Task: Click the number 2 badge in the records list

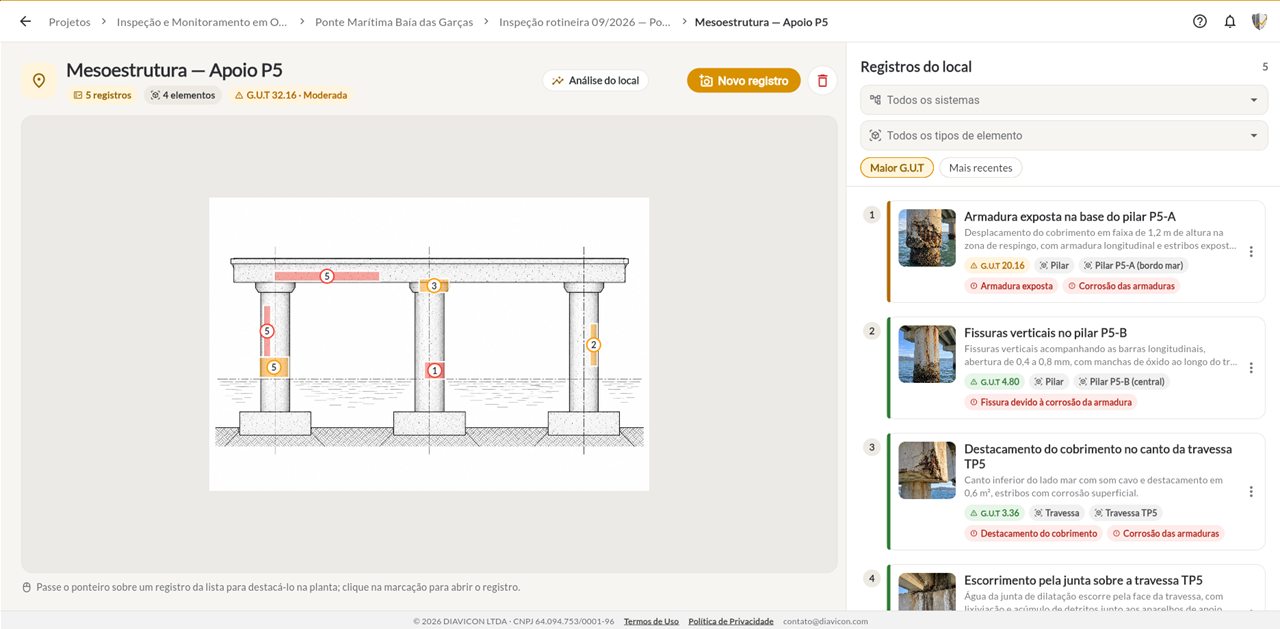Action: (x=872, y=330)
